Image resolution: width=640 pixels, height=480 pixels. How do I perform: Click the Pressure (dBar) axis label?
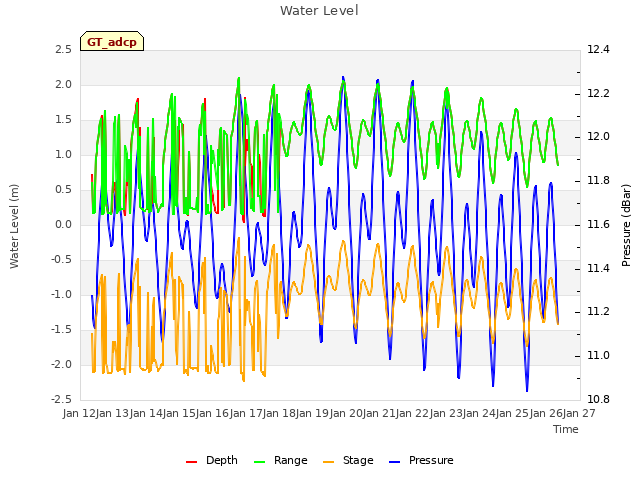(x=626, y=225)
